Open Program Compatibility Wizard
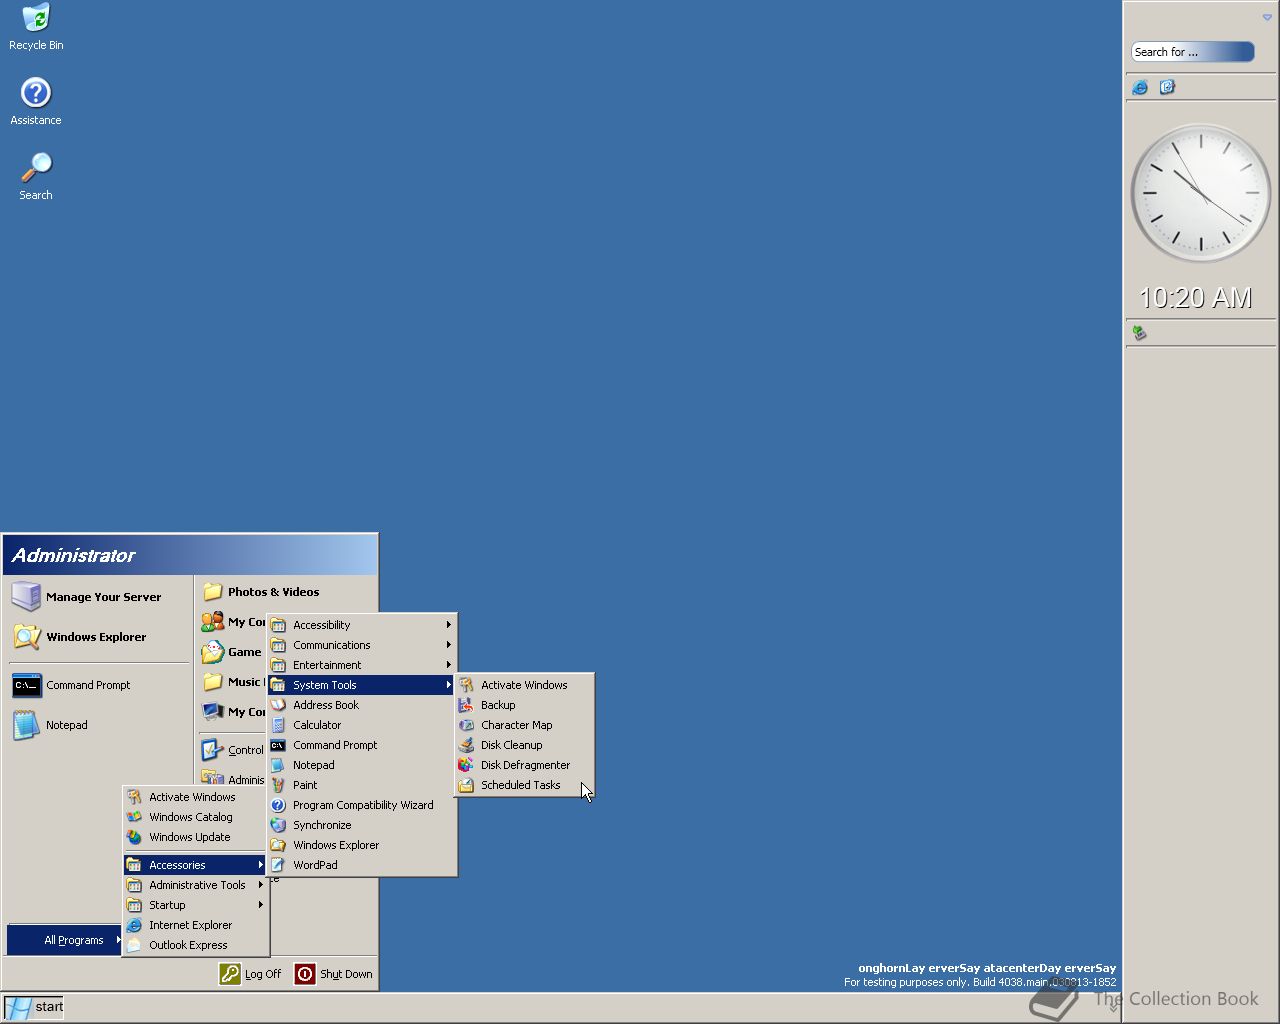Image resolution: width=1280 pixels, height=1024 pixels. pos(362,805)
